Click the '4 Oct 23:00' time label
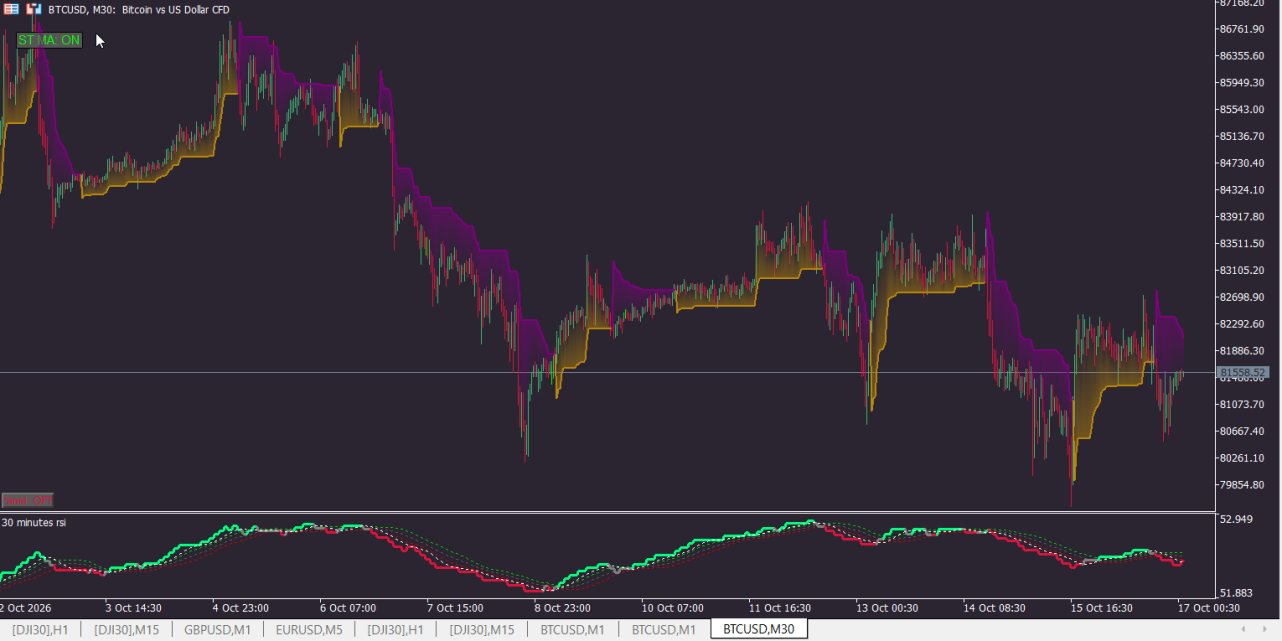Screen dimensions: 1282x641 click(x=241, y=607)
